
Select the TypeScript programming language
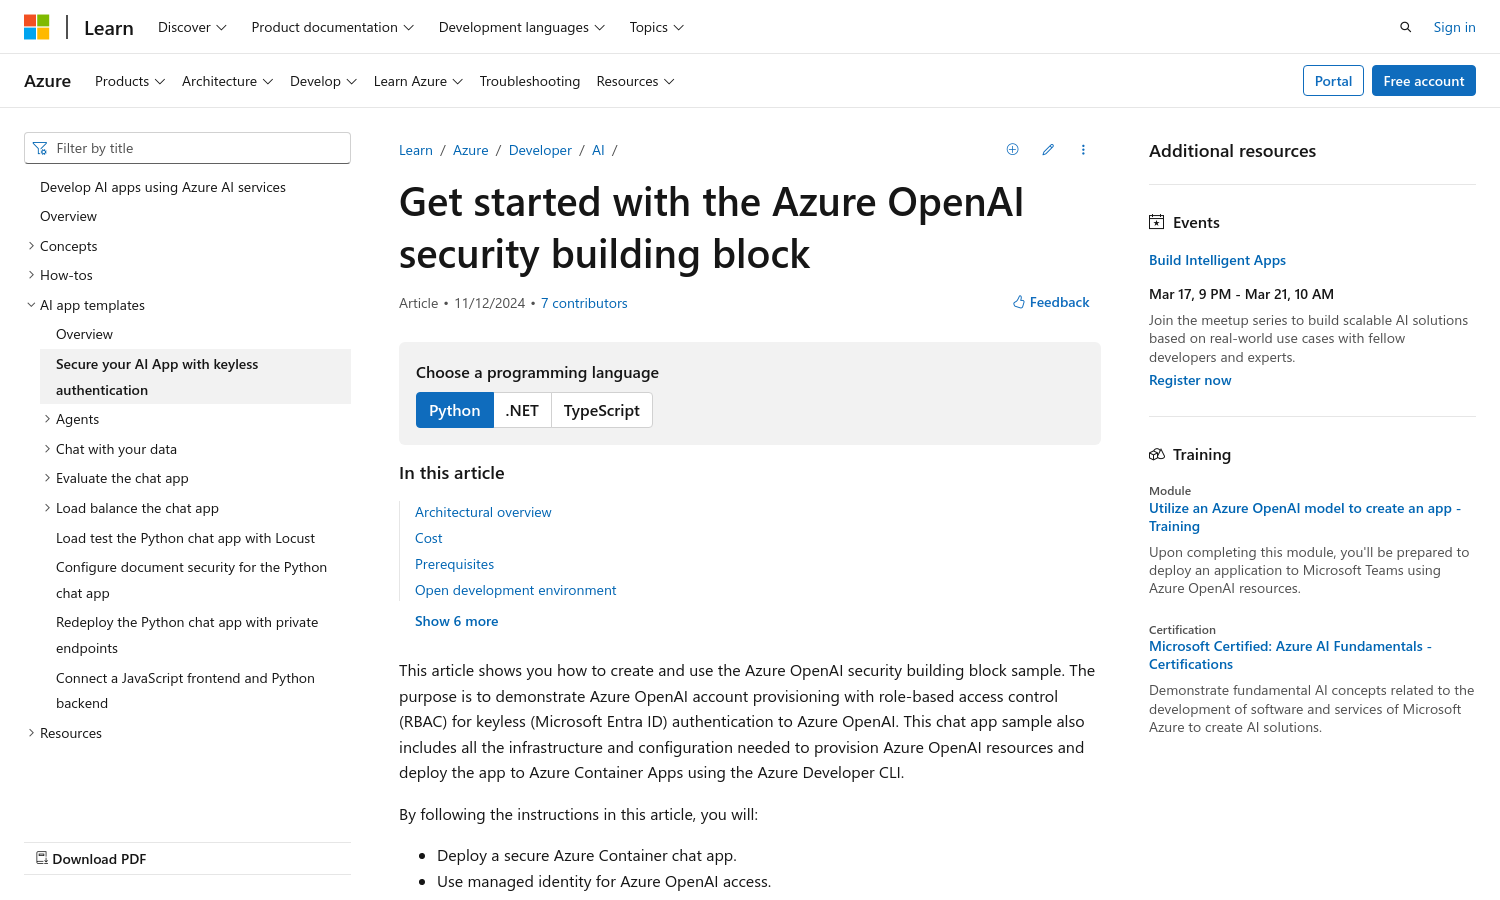(601, 410)
